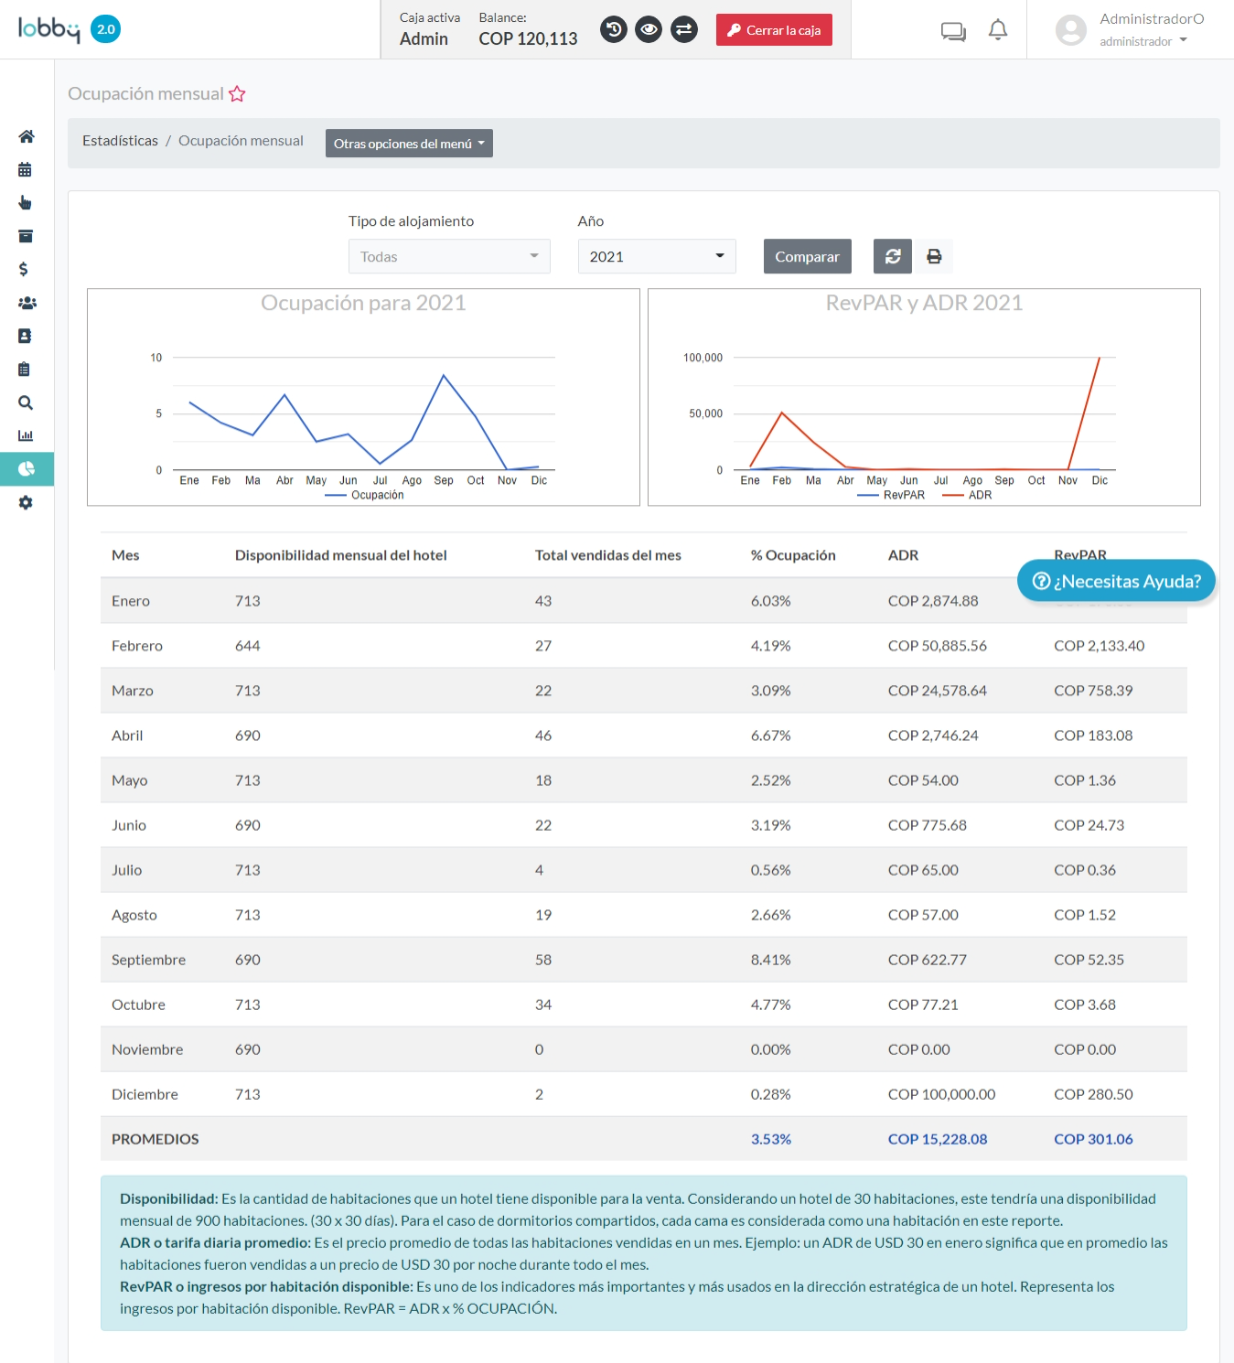Expand the Año 2021 dropdown
The height and width of the screenshot is (1363, 1234).
click(657, 257)
